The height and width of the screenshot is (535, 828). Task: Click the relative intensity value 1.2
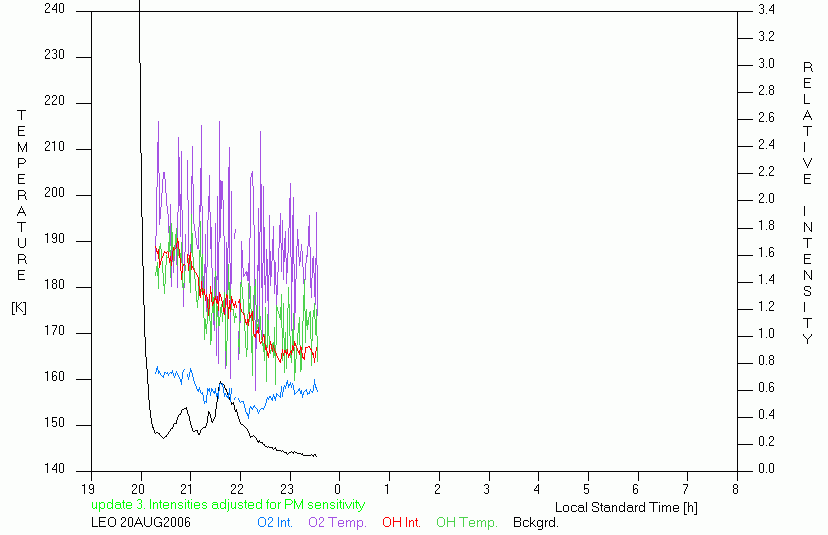click(x=766, y=306)
